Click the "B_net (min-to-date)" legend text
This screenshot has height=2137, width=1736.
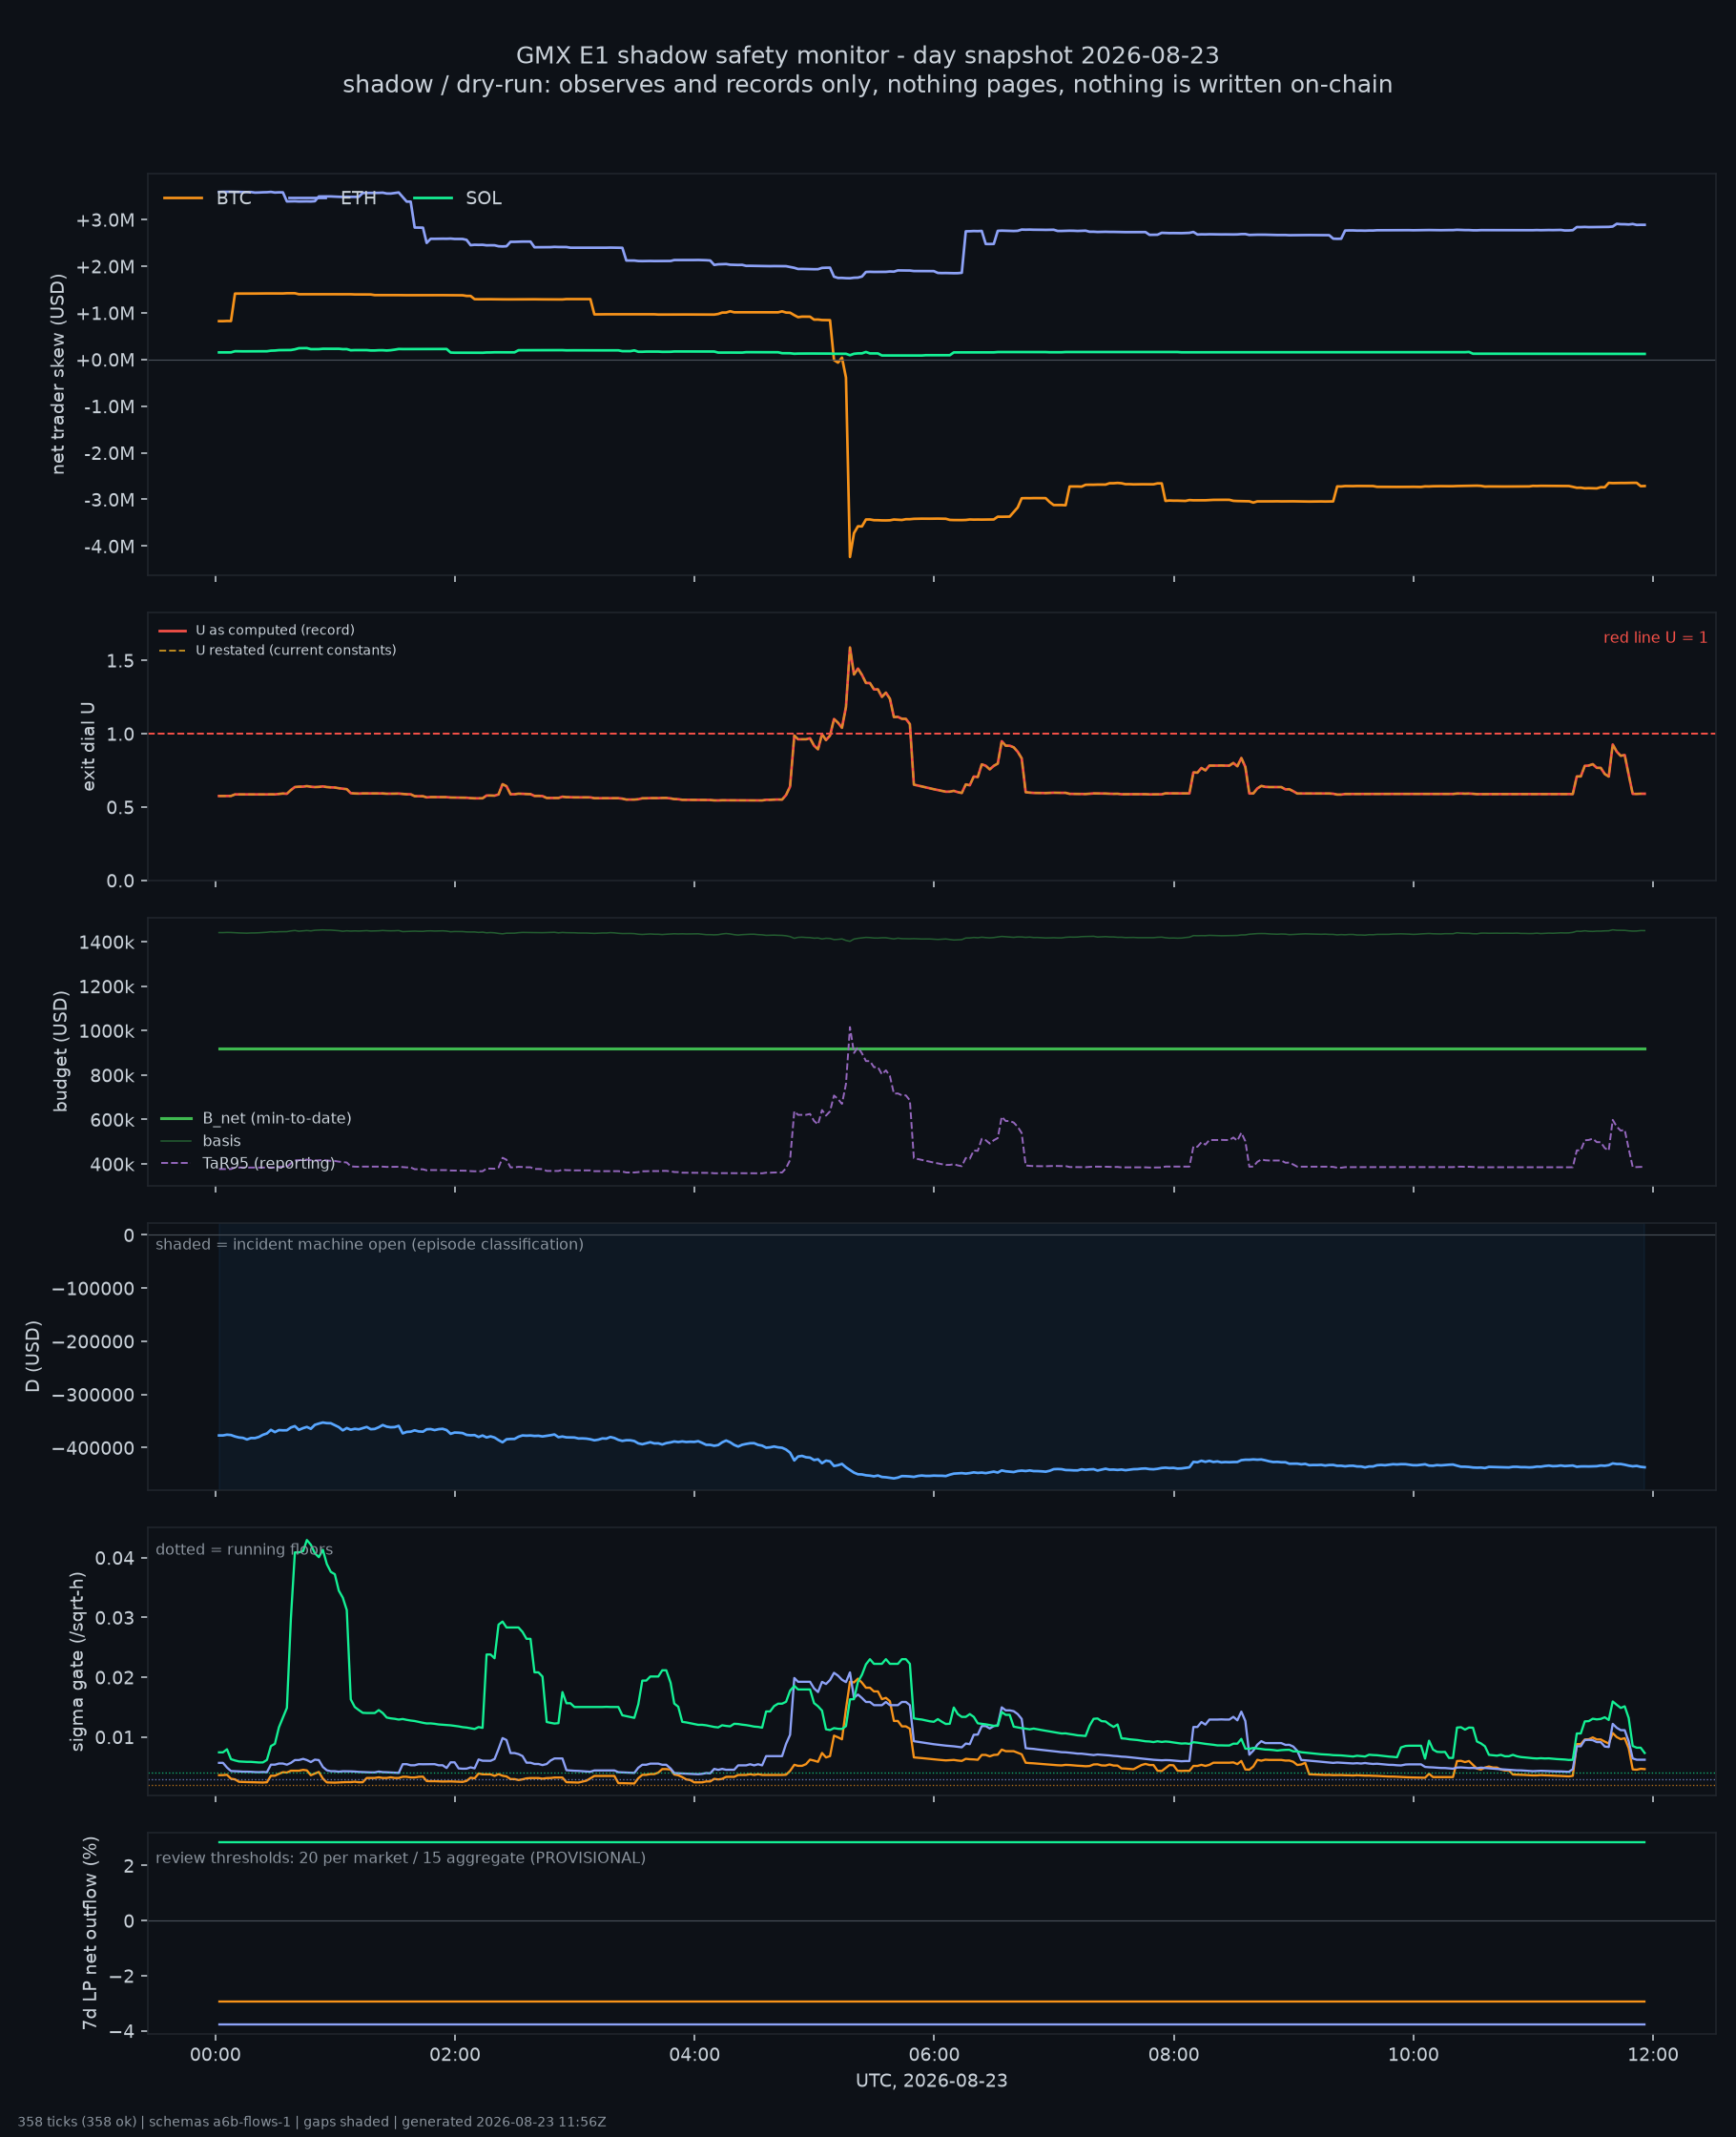(277, 1119)
